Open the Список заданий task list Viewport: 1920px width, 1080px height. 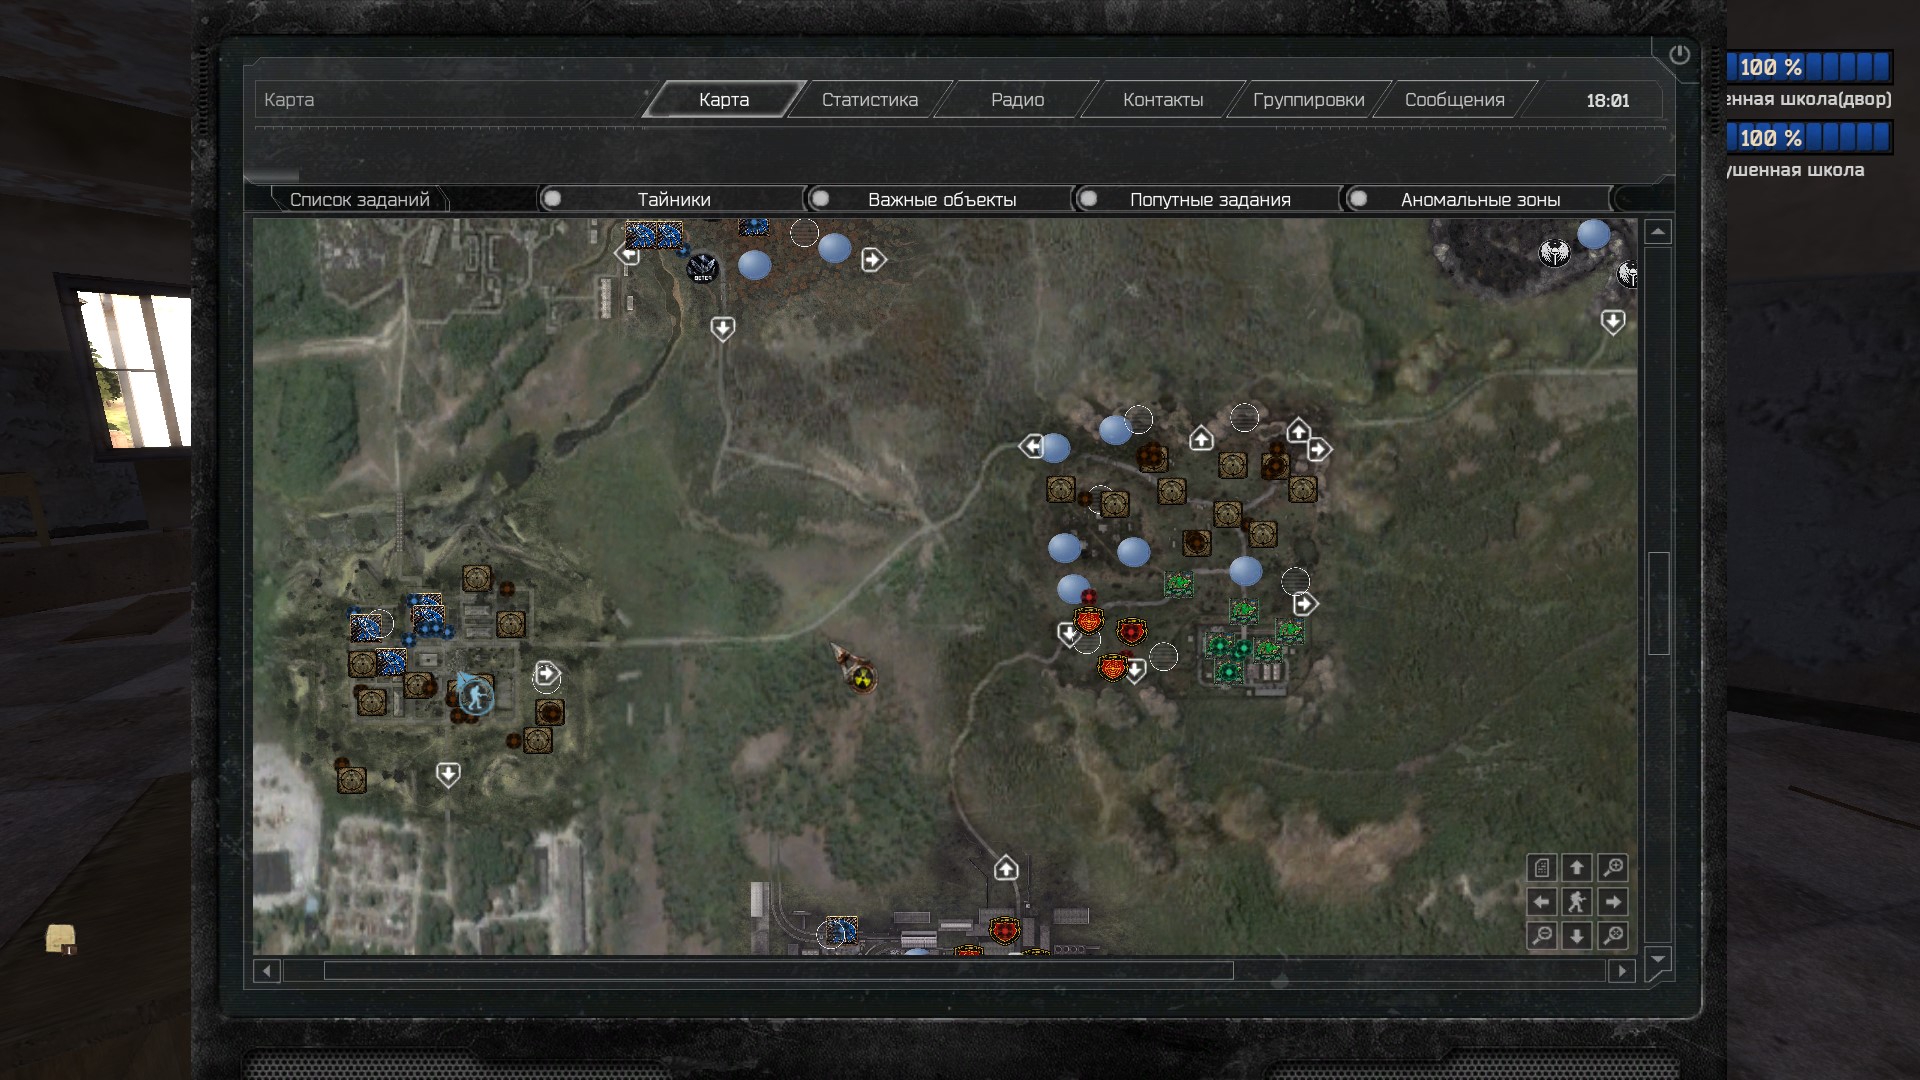[359, 199]
